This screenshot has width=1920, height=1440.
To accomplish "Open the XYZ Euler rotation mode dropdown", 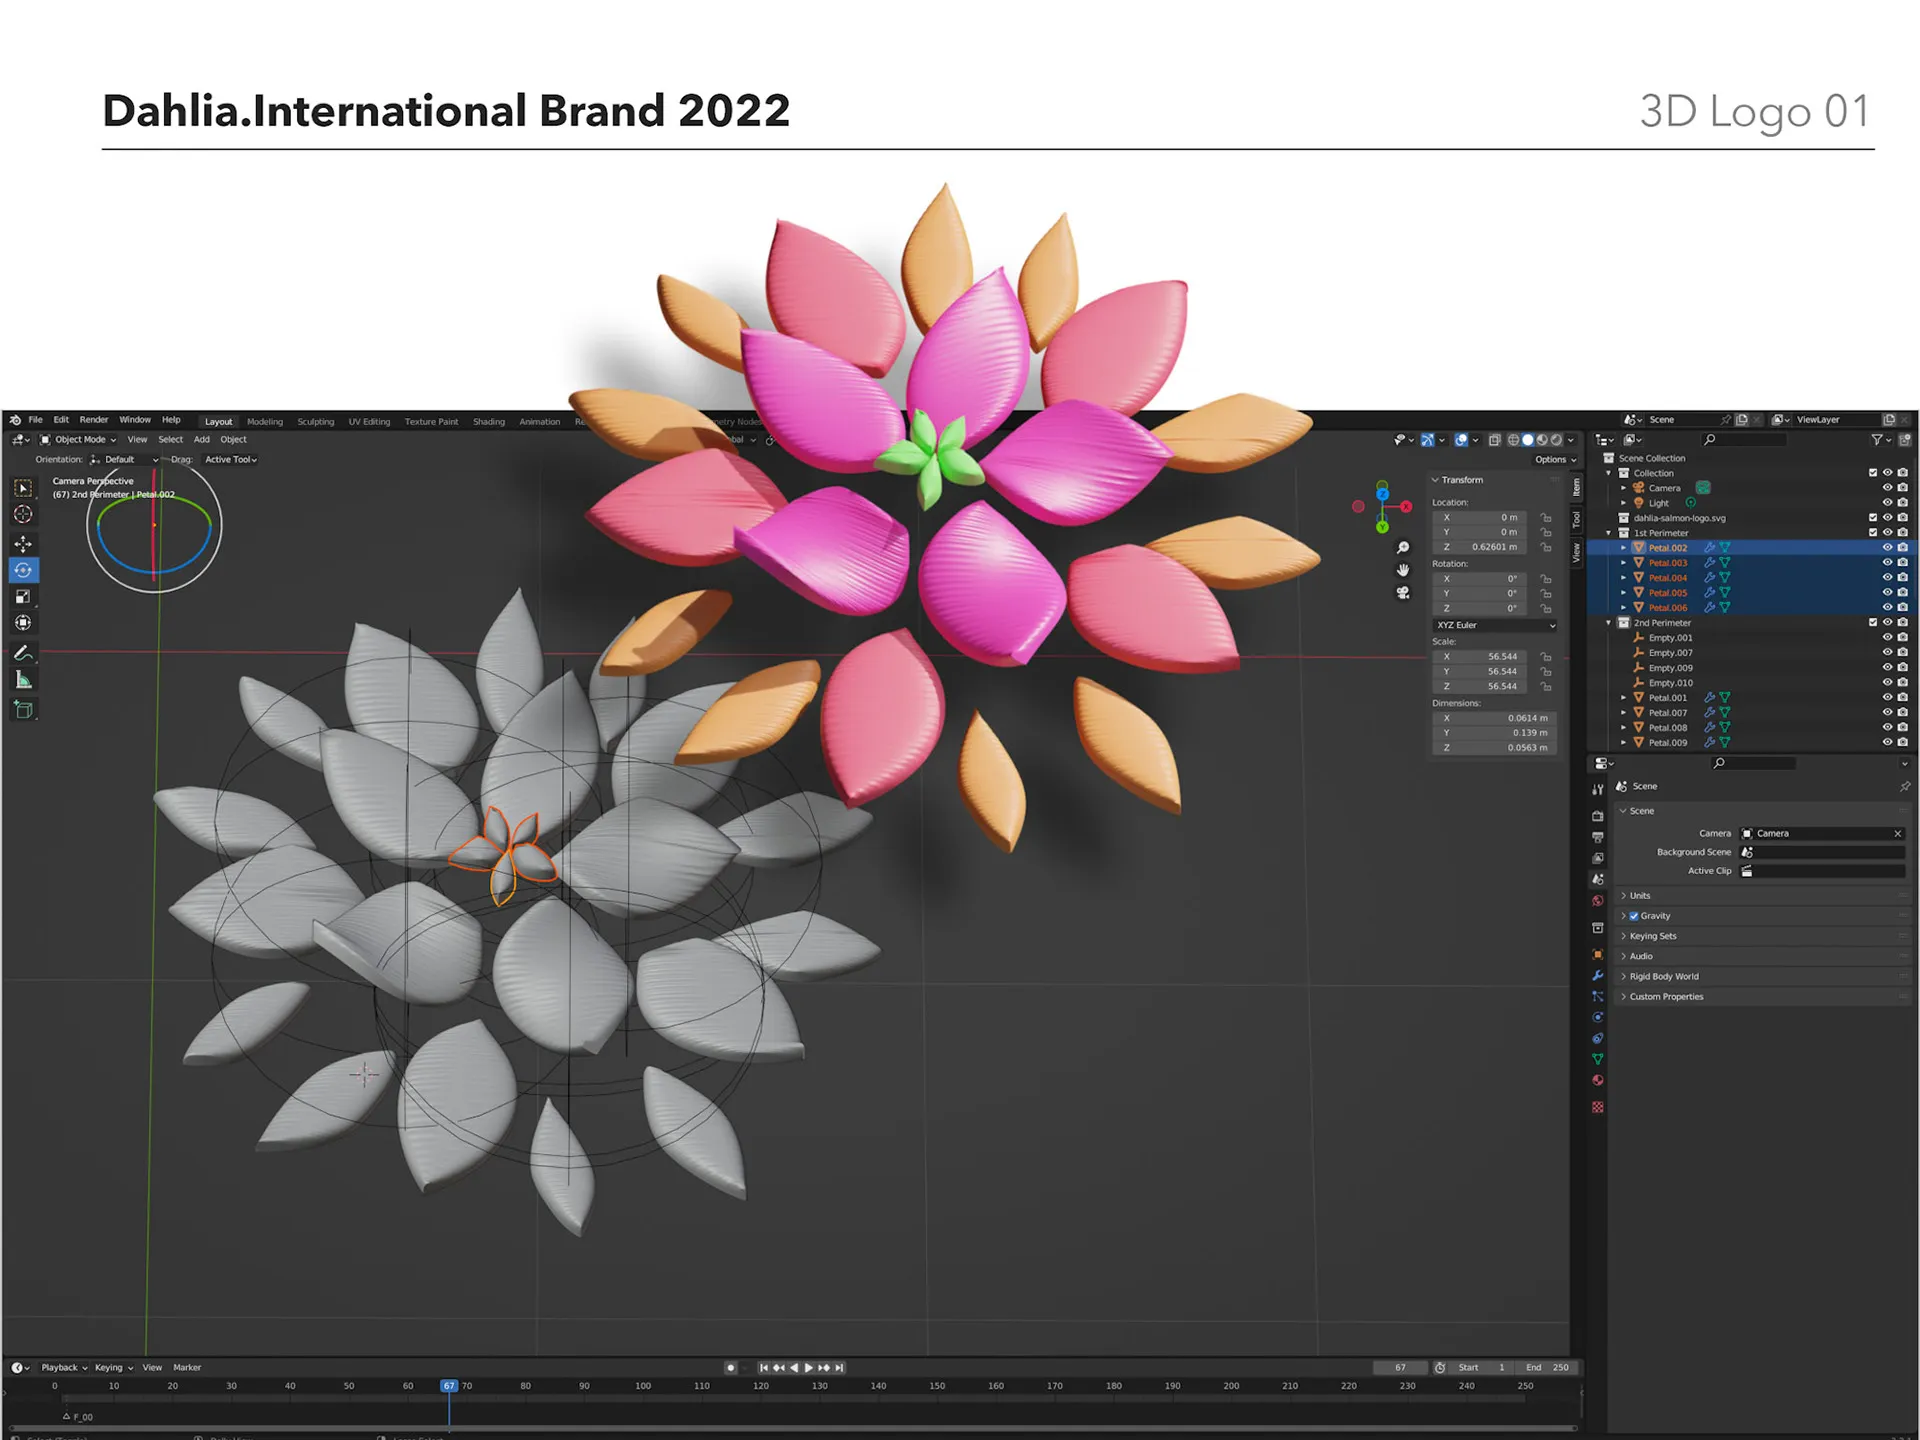I will coord(1495,625).
